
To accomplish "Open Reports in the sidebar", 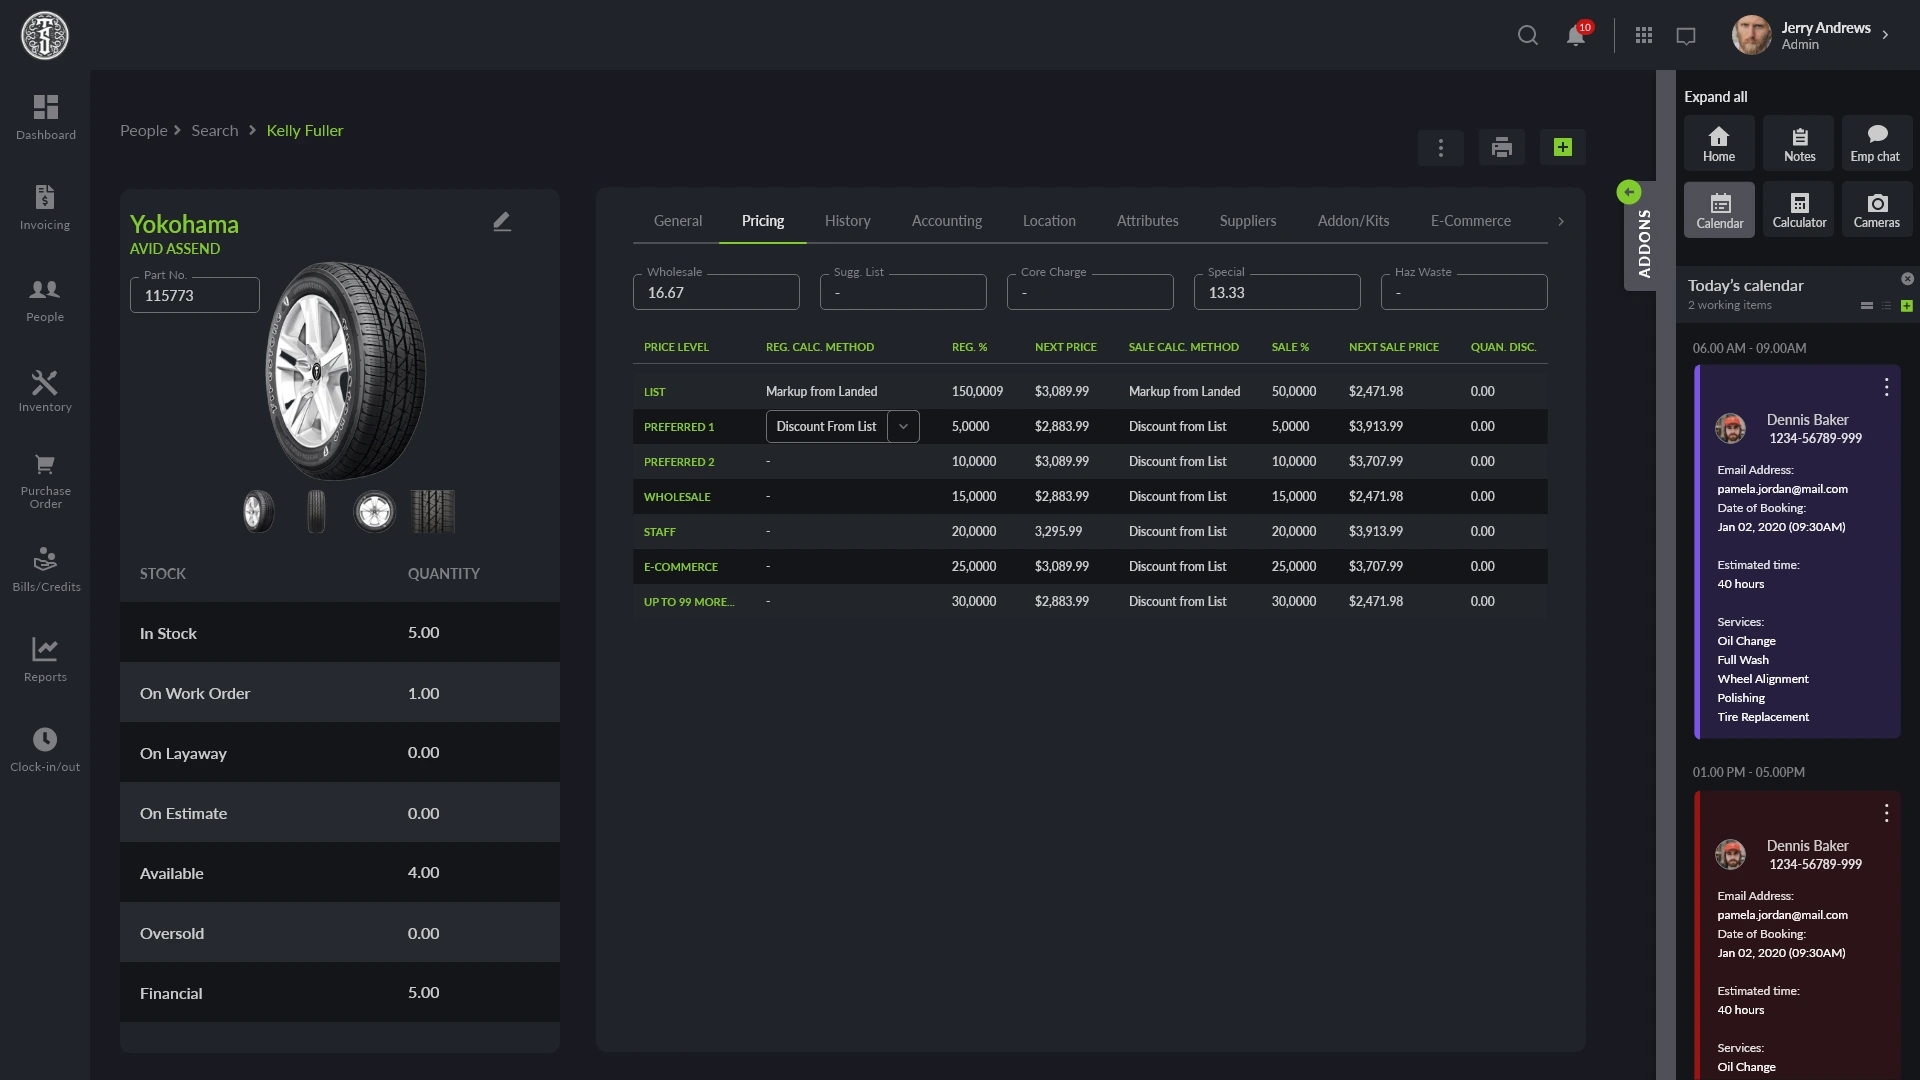I will tap(45, 659).
